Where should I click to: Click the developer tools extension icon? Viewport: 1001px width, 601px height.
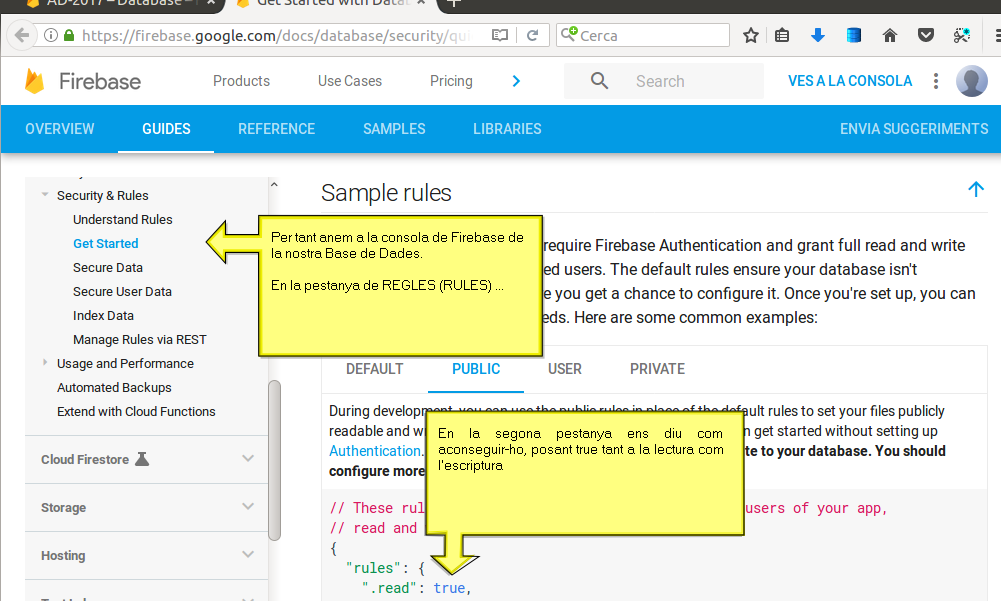(961, 35)
